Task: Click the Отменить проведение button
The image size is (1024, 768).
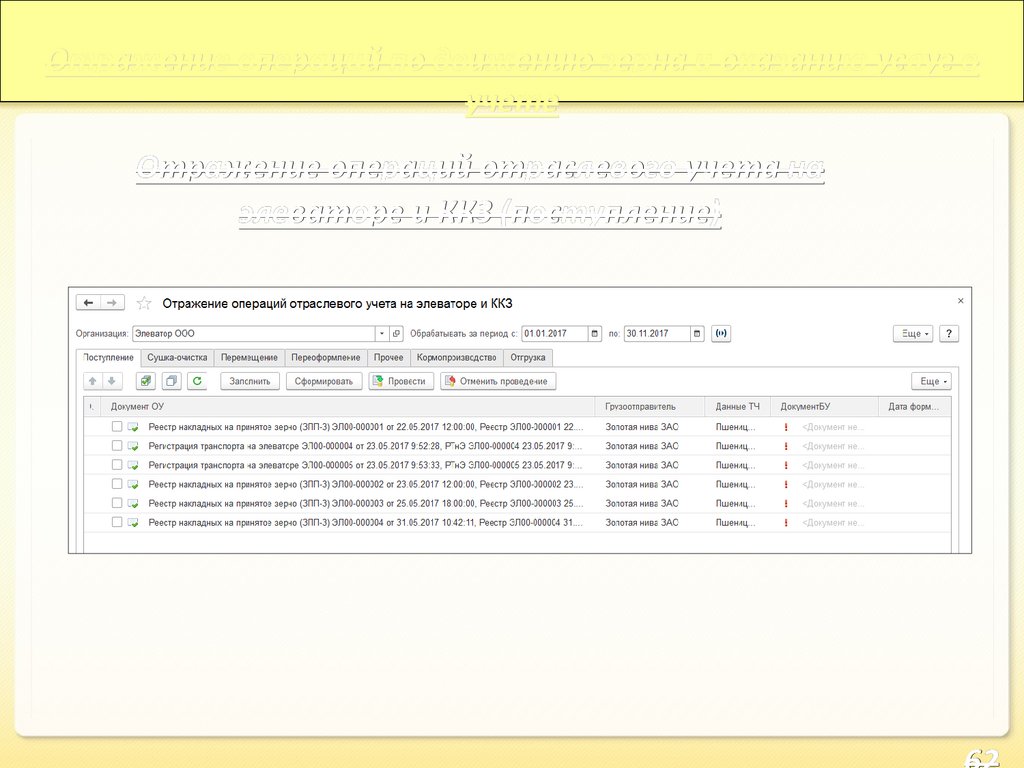Action: (498, 381)
